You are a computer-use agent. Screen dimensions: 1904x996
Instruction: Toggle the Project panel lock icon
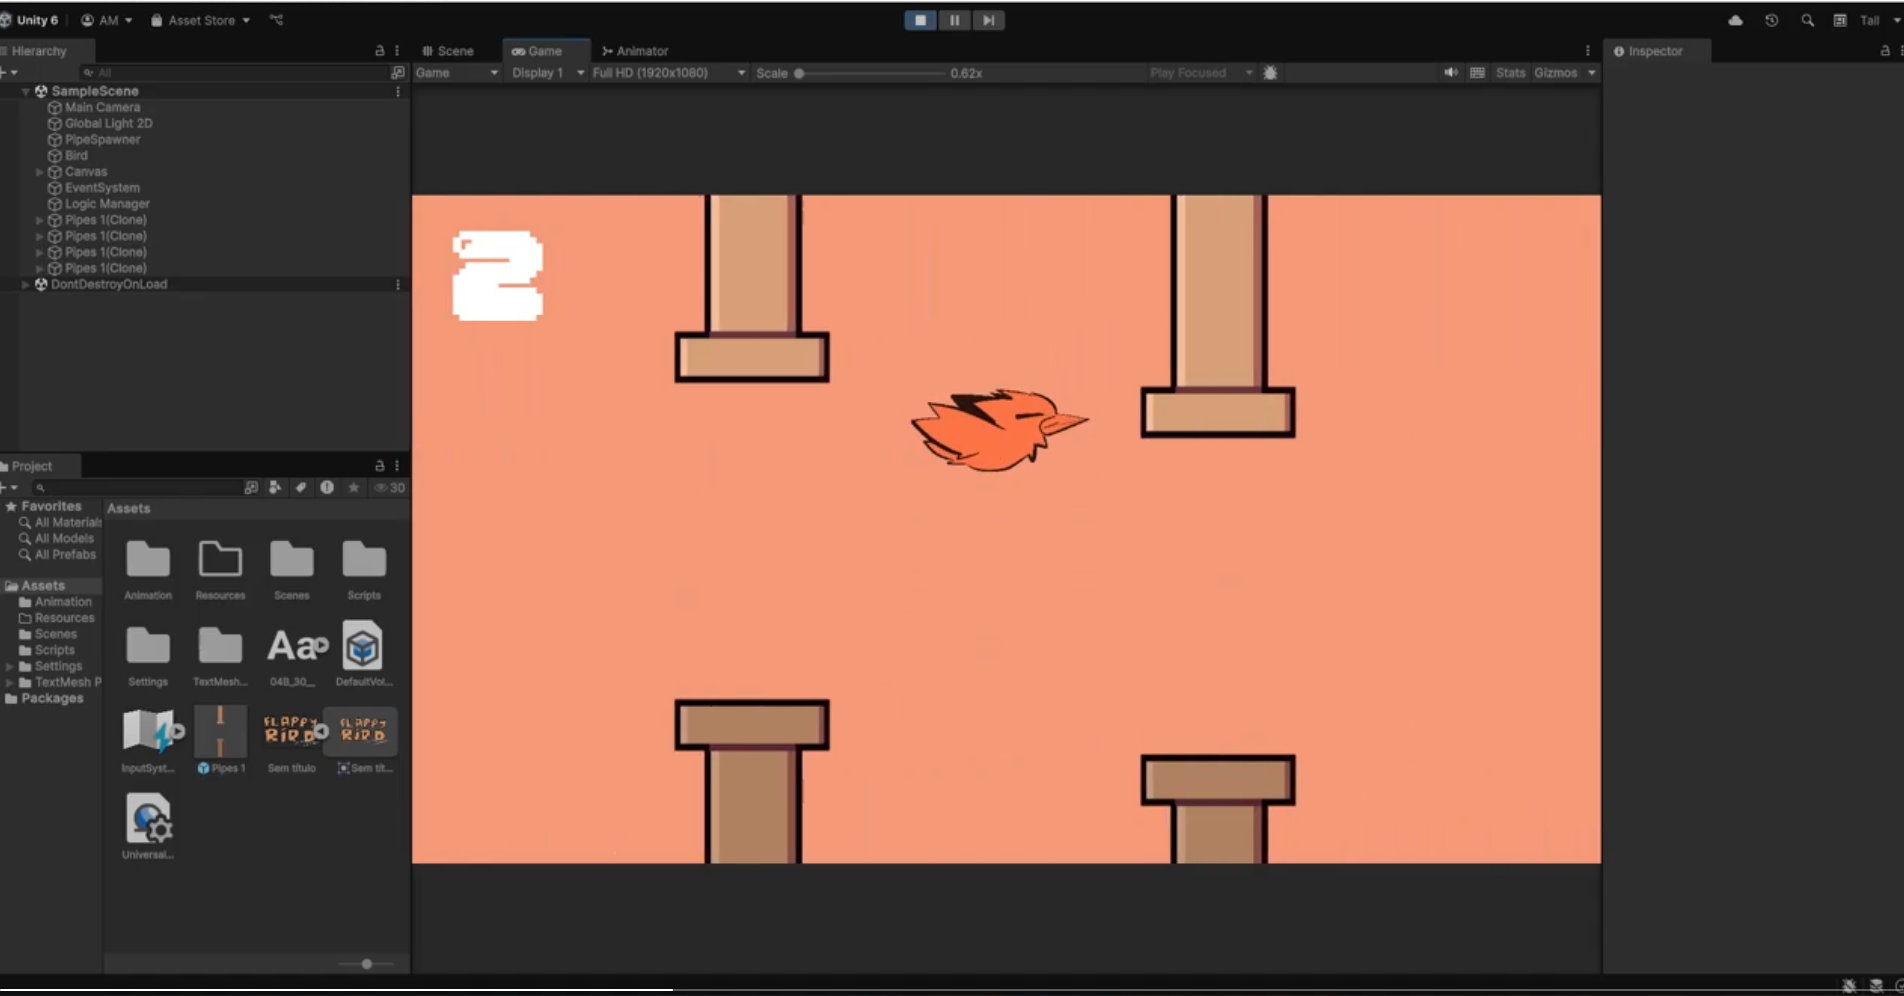379,466
